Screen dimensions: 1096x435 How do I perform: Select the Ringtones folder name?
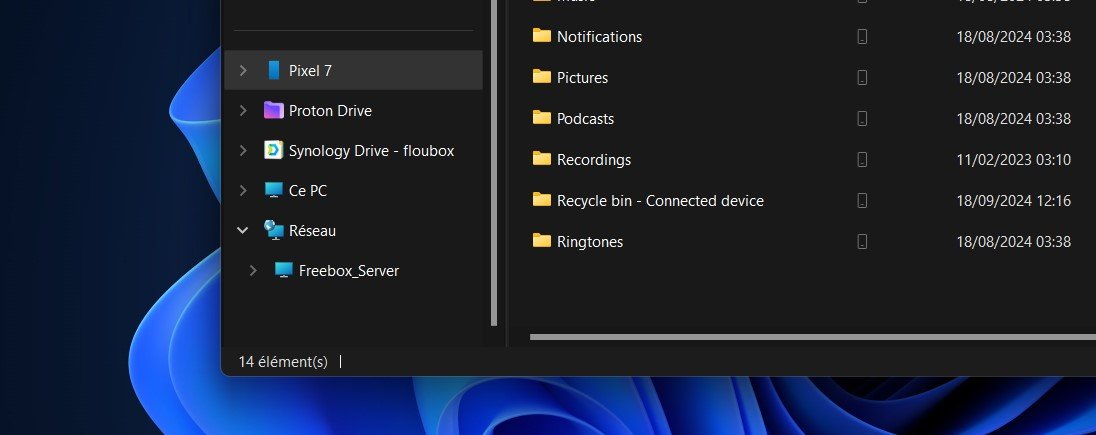click(590, 242)
